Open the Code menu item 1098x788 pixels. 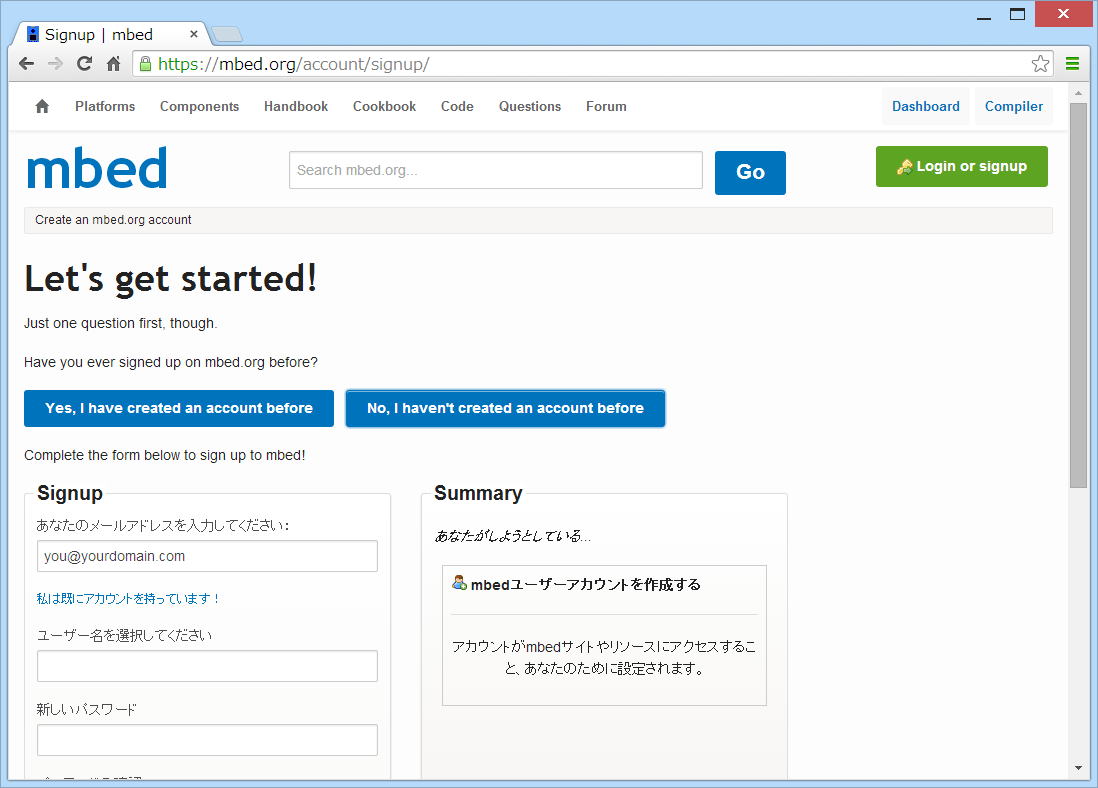pos(457,106)
